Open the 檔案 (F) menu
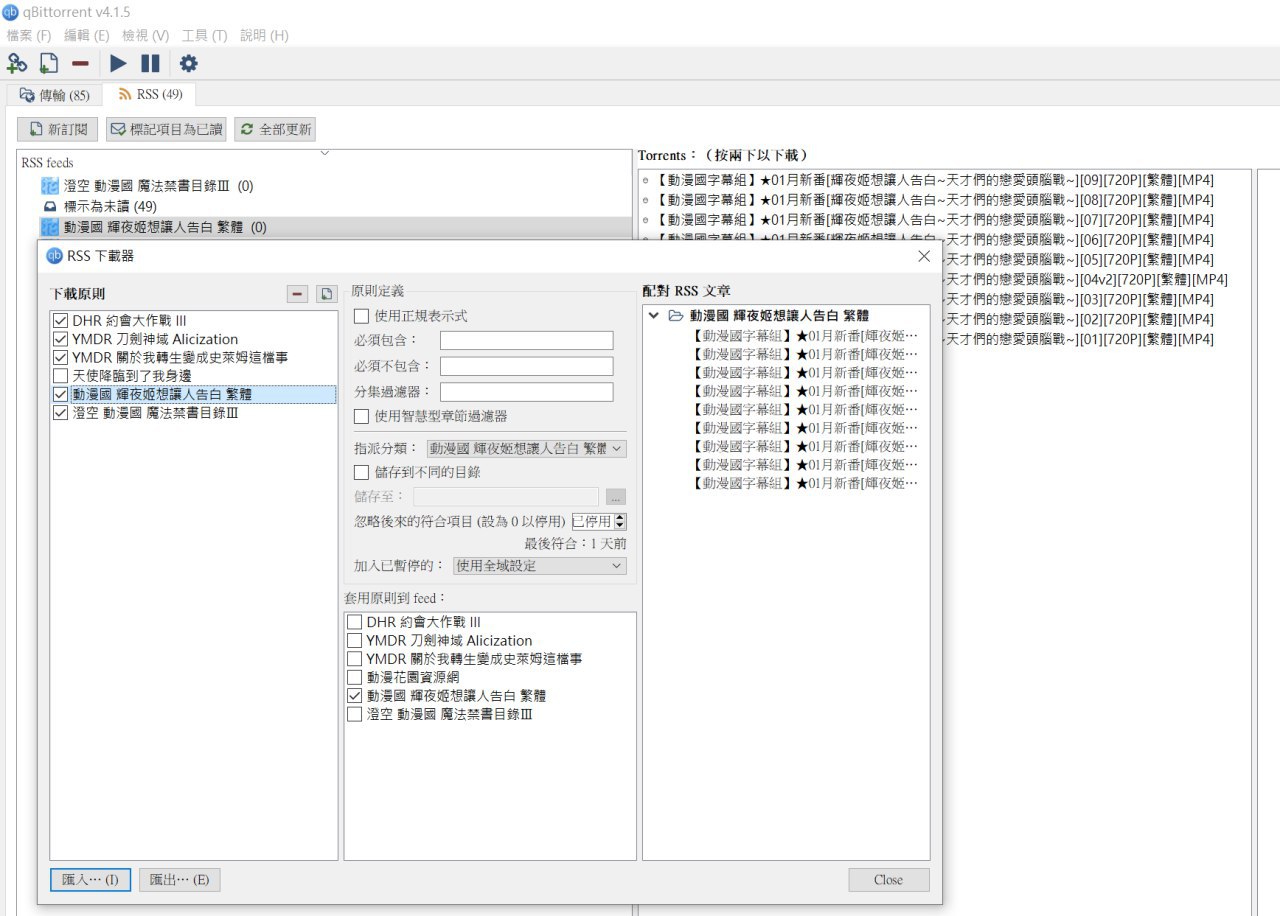 pos(29,35)
